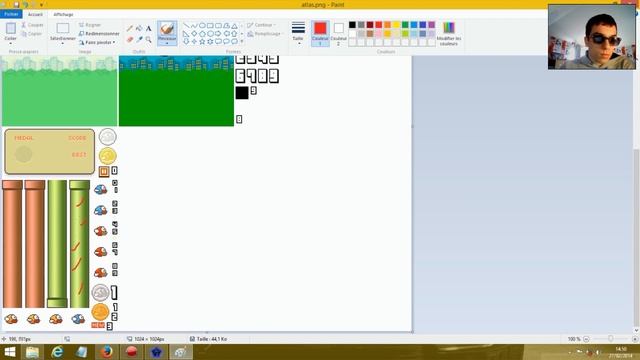The width and height of the screenshot is (640, 360).
Task: Open Firefox from the taskbar
Action: [x=107, y=352]
